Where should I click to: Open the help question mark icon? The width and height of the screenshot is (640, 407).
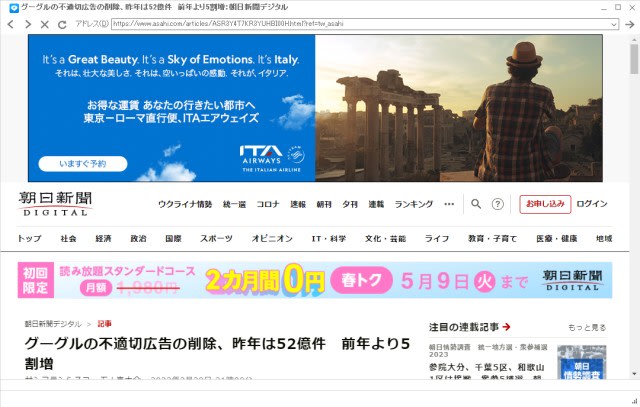(x=498, y=204)
